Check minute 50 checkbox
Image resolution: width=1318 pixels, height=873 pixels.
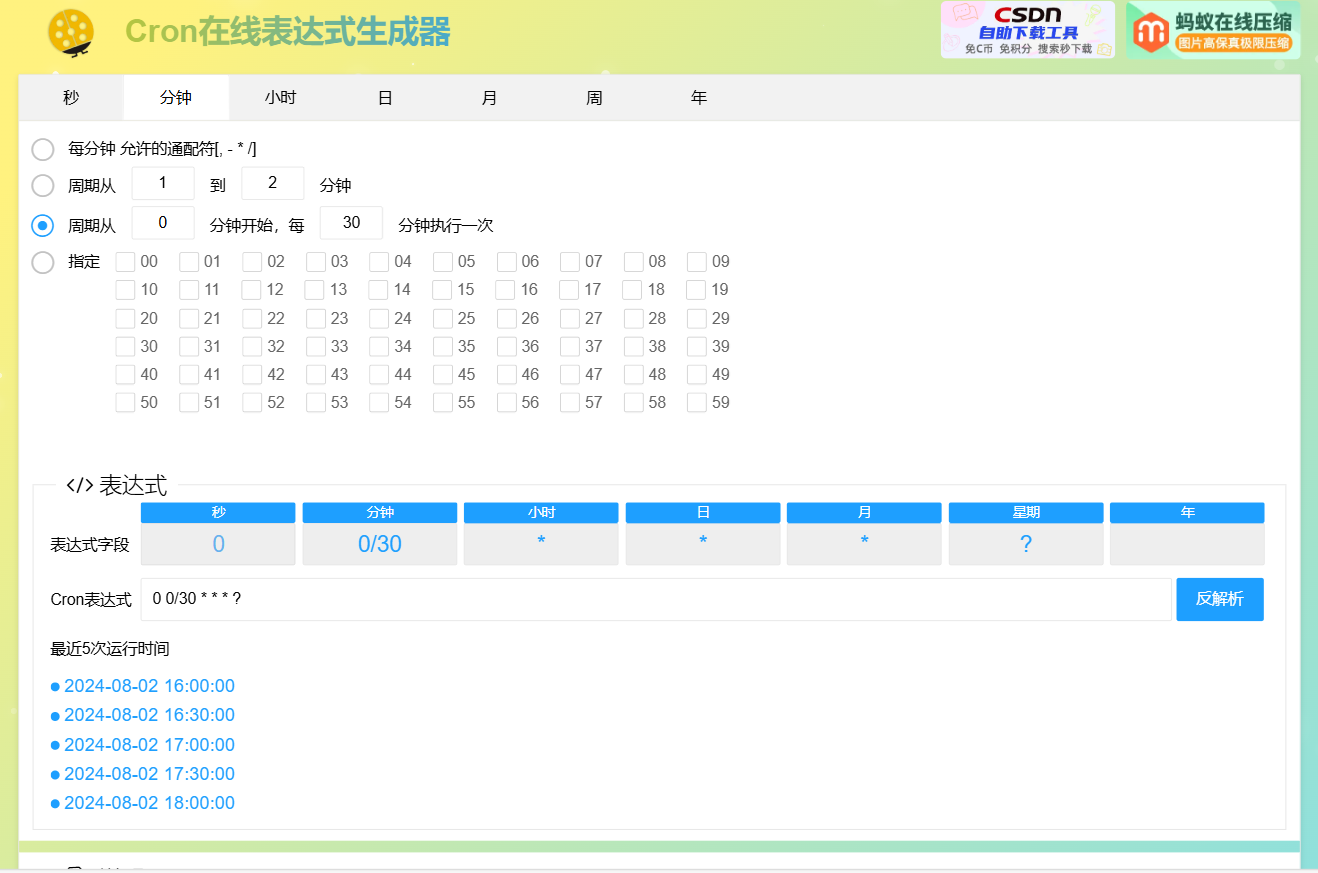click(125, 403)
